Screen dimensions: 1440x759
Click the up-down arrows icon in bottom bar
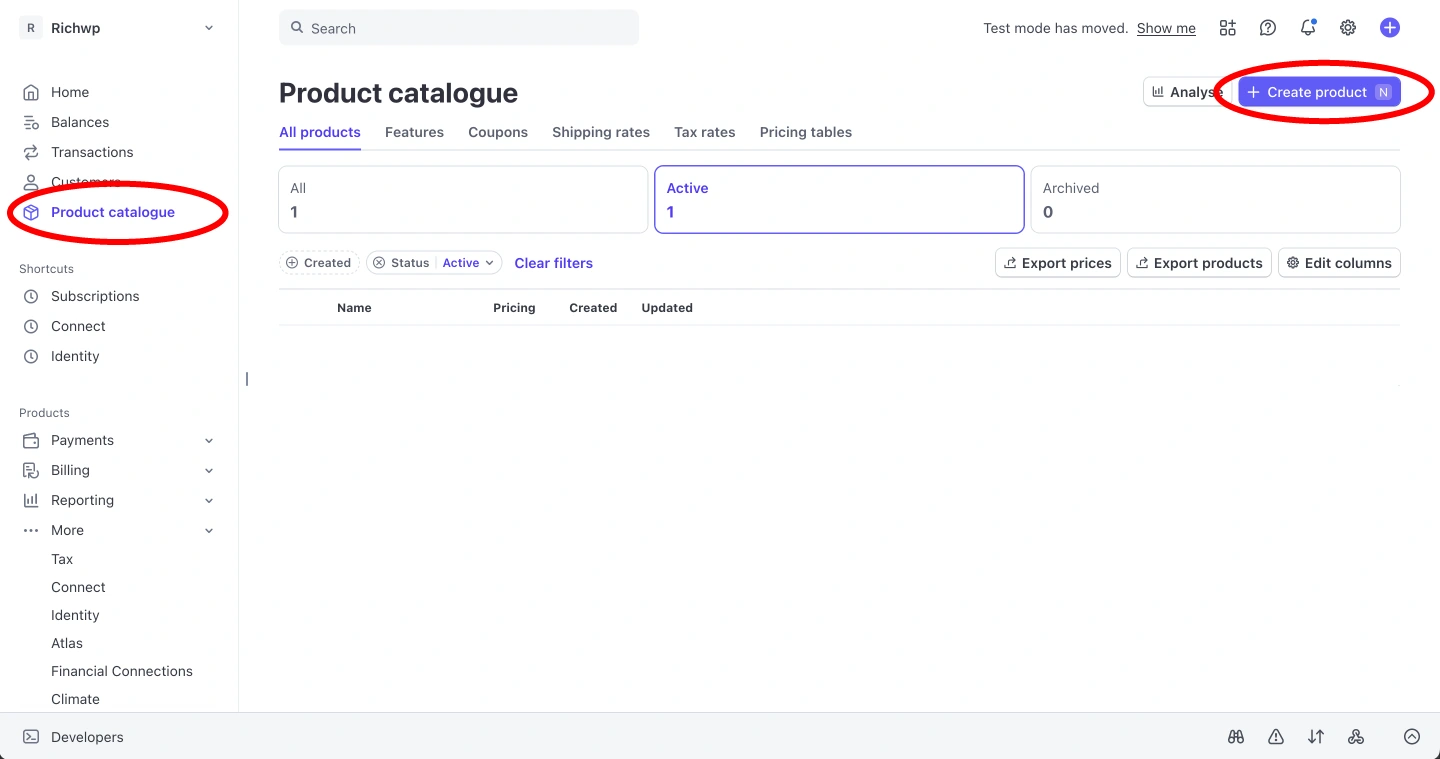click(1316, 737)
